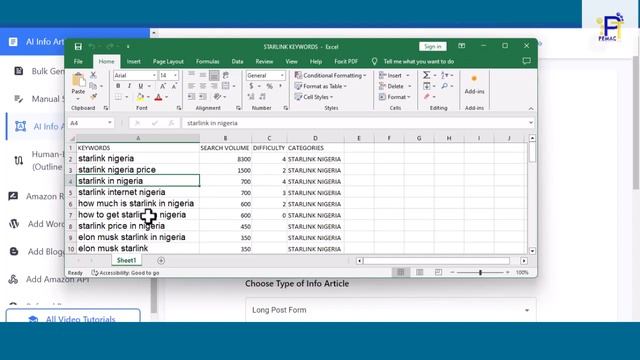Image resolution: width=640 pixels, height=360 pixels.
Task: Open the Long Post Form dropdown
Action: (391, 310)
